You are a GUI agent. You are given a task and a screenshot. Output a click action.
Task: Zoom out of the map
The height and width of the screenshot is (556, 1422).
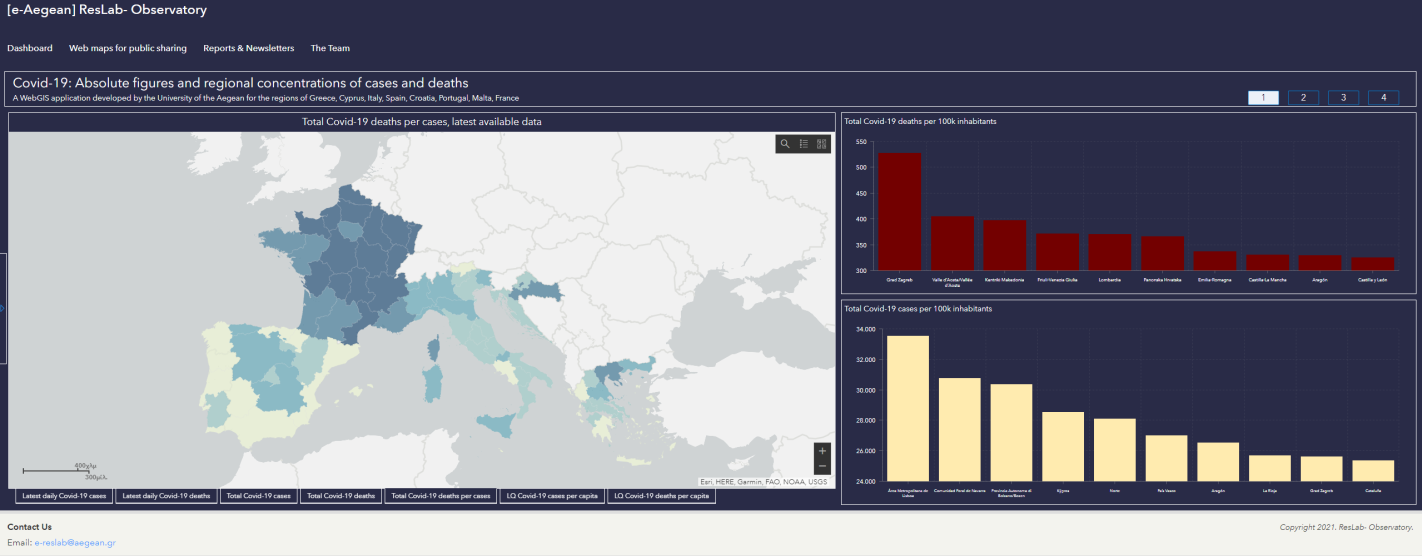(822, 466)
